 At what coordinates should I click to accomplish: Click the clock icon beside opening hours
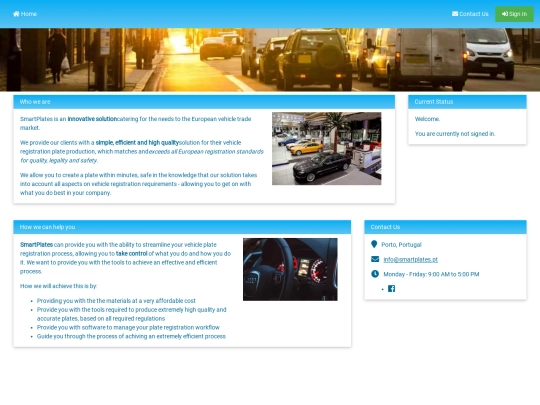click(x=375, y=274)
